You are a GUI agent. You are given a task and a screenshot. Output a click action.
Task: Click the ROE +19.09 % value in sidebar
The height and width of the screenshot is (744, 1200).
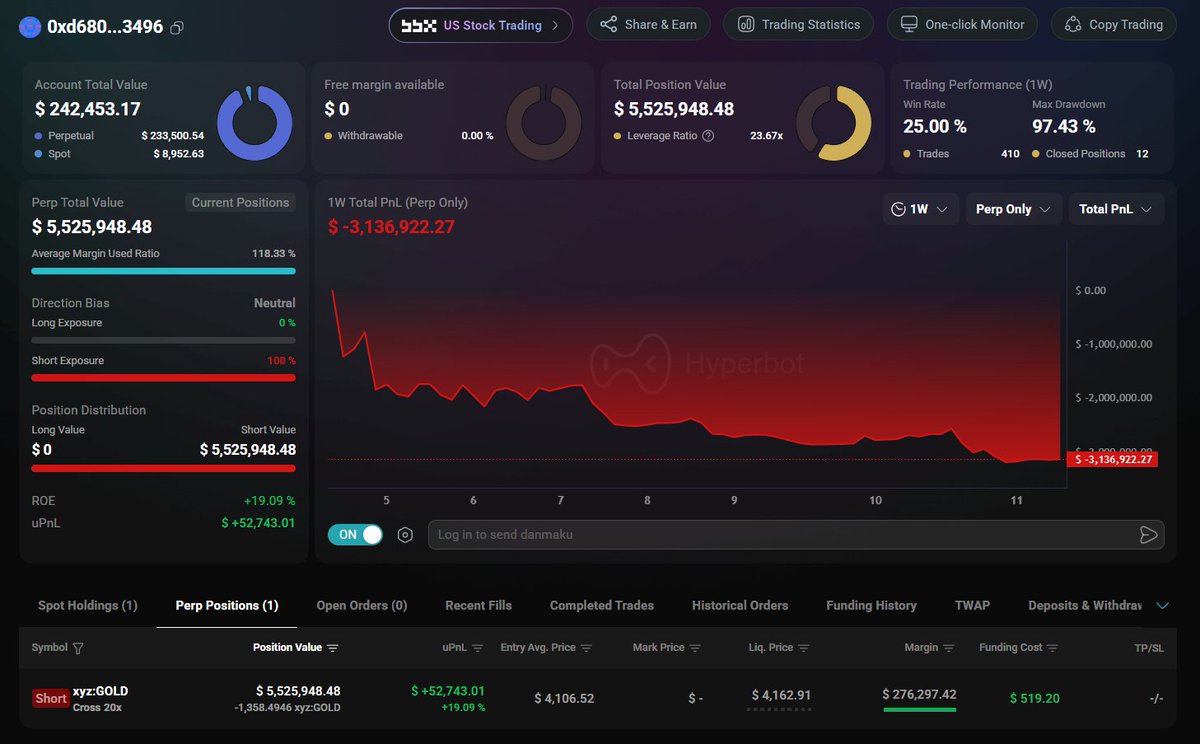pos(269,501)
